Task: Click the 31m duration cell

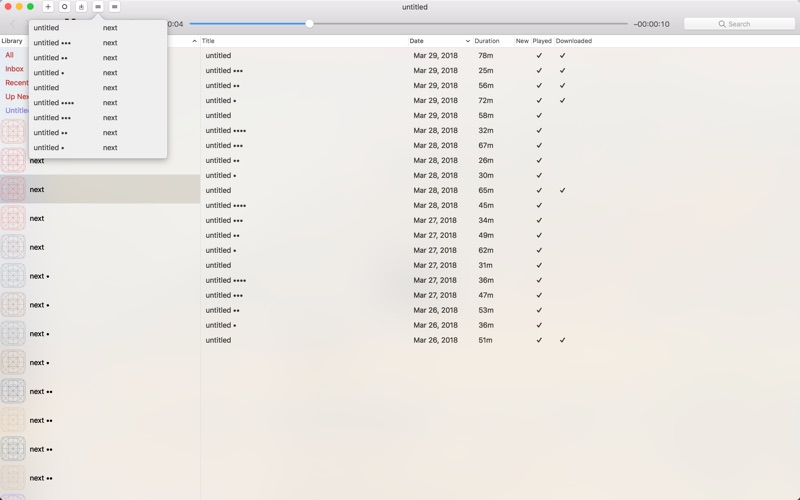Action: coord(485,265)
